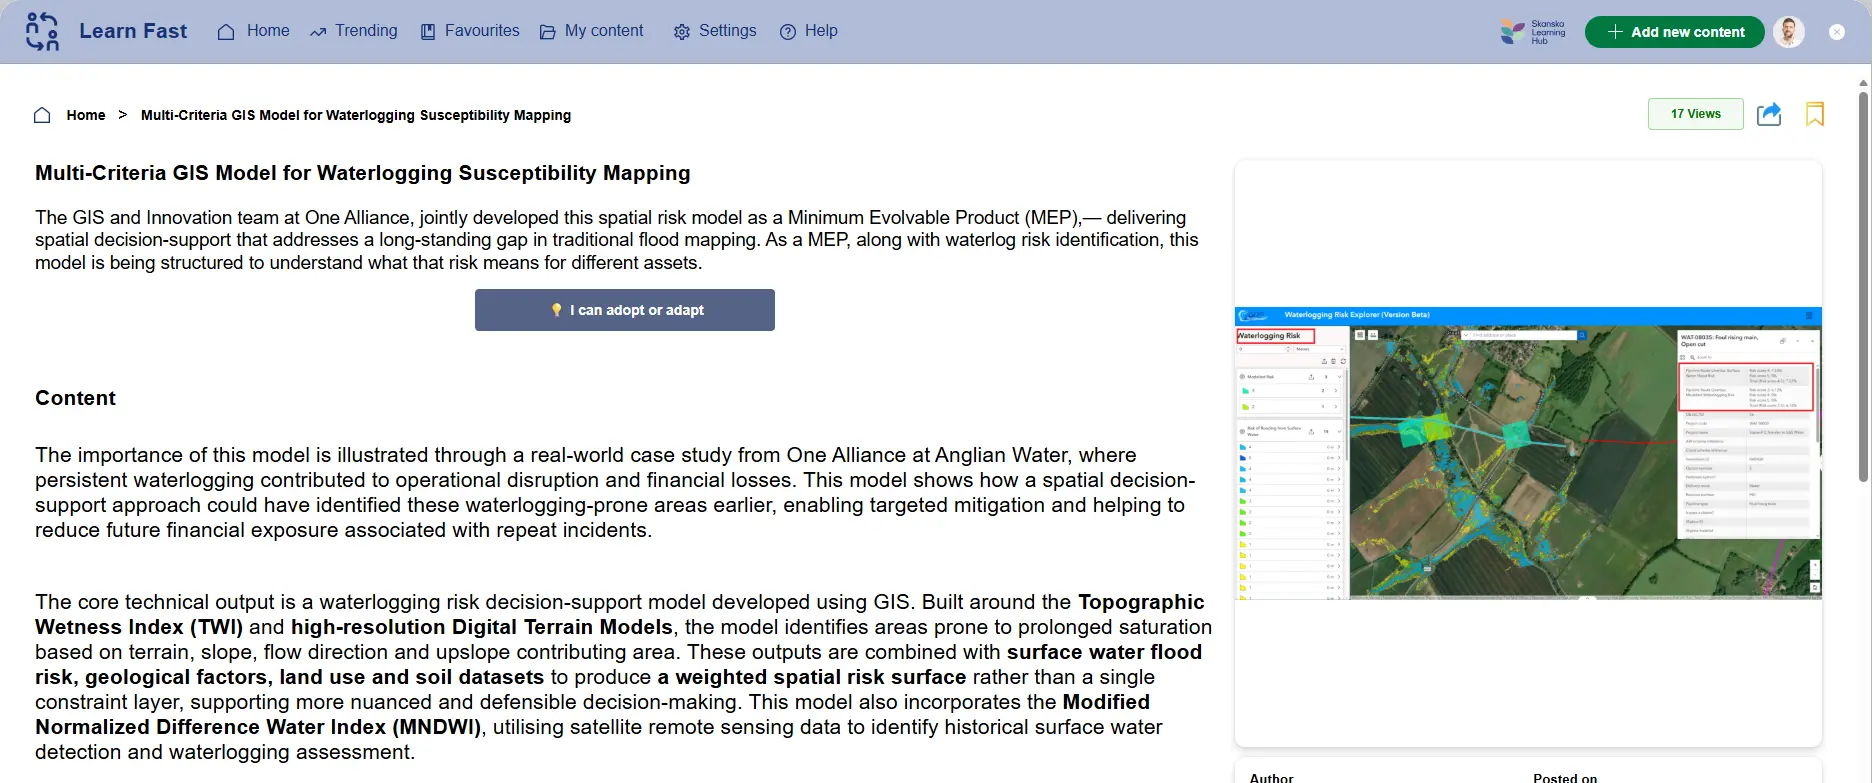Follow the Home breadcrumb link

[86, 115]
